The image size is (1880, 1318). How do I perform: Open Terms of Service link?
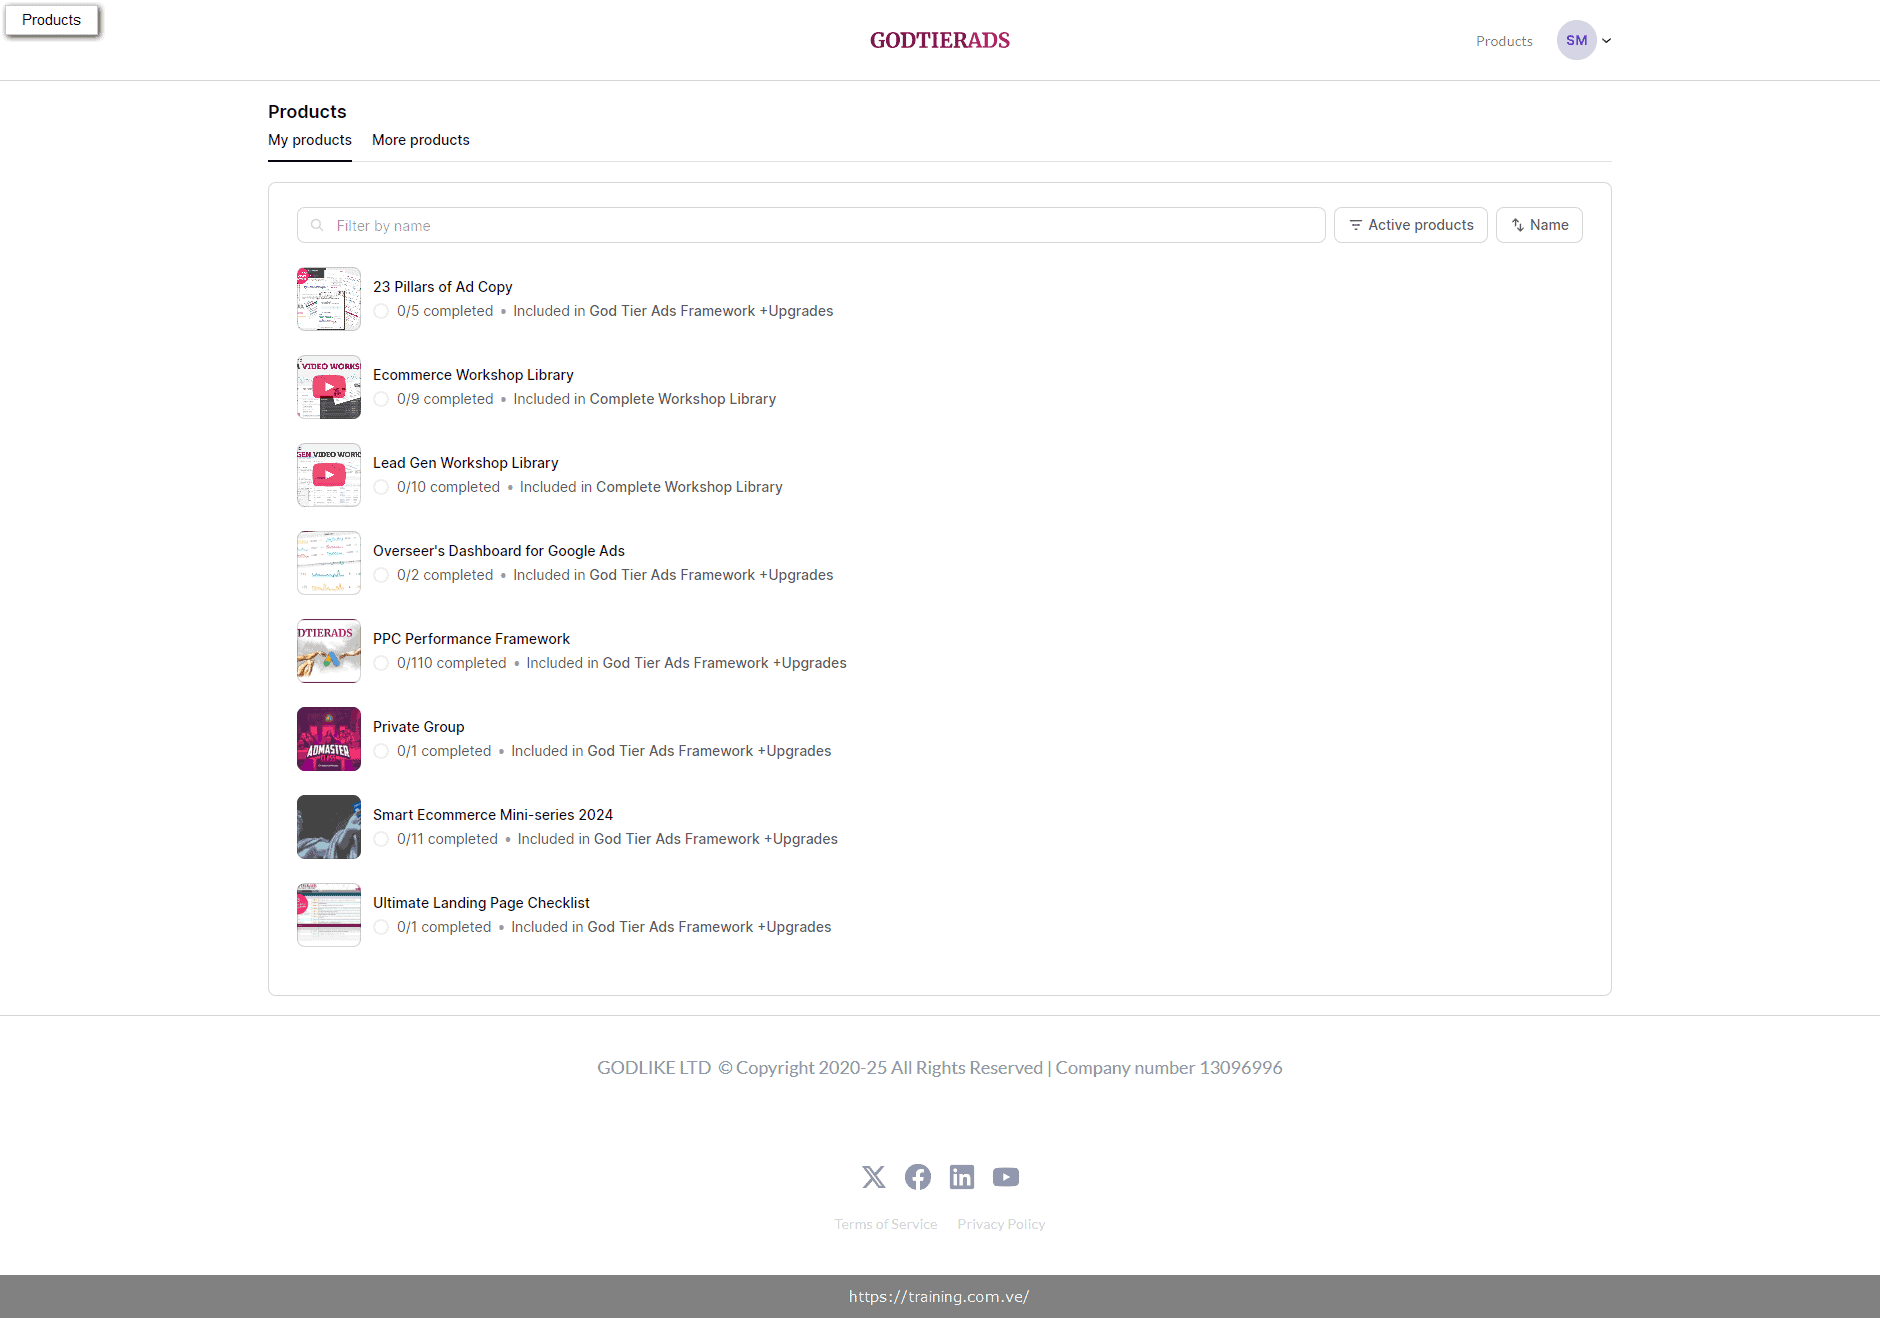click(885, 1223)
